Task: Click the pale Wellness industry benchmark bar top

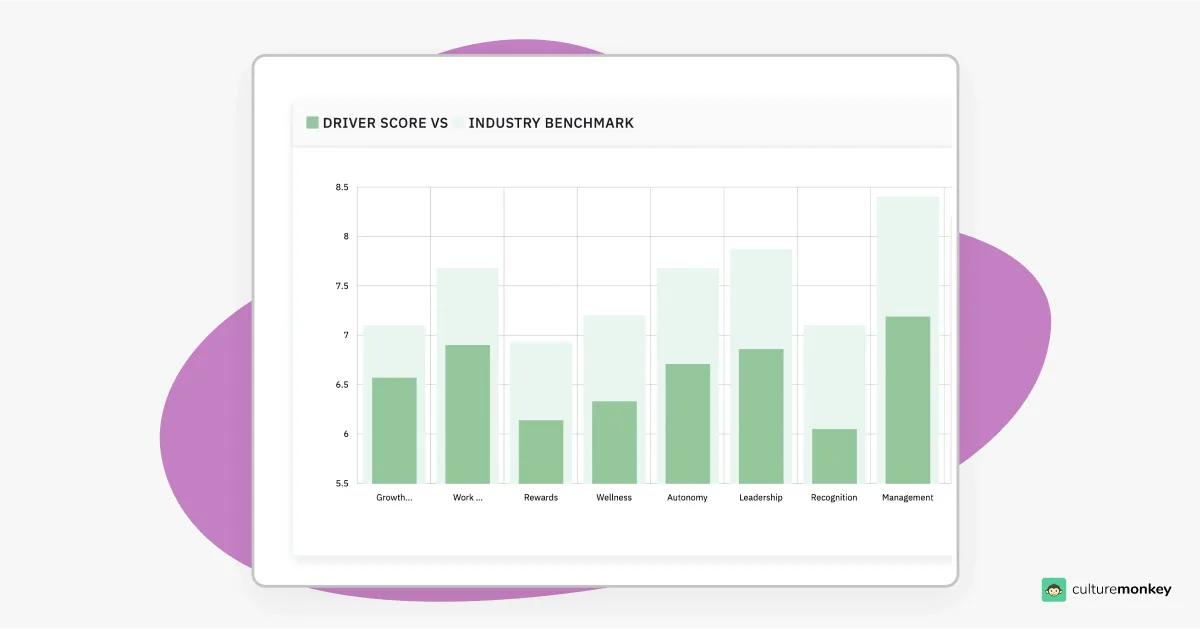Action: click(614, 357)
